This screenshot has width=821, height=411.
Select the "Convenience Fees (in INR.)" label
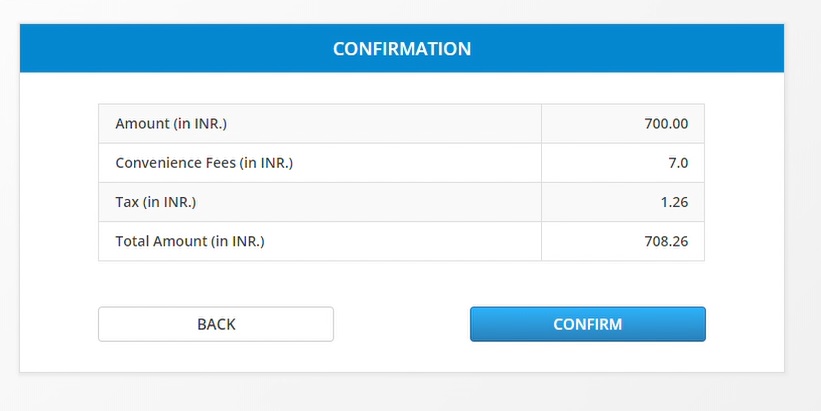pyautogui.click(x=205, y=163)
